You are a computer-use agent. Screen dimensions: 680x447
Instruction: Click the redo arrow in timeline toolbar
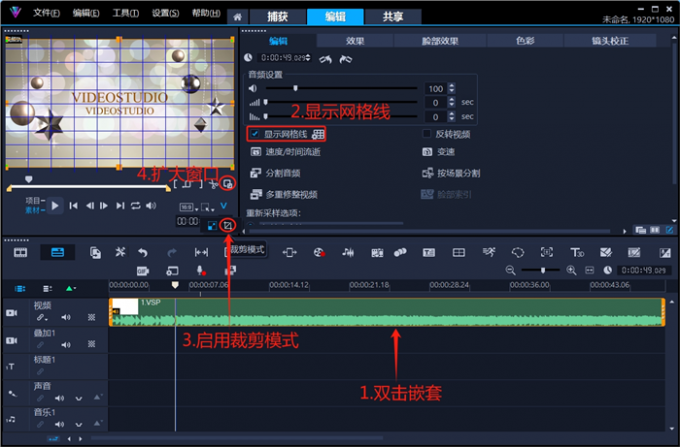(172, 252)
